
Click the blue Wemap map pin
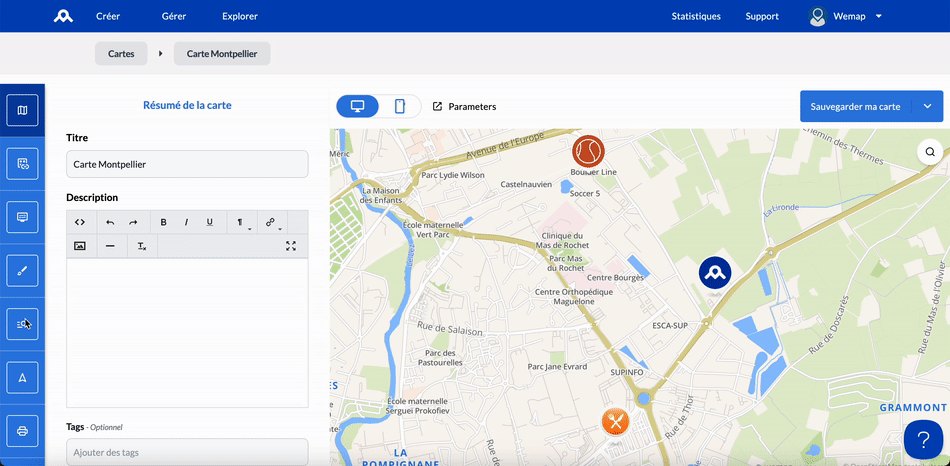715,273
